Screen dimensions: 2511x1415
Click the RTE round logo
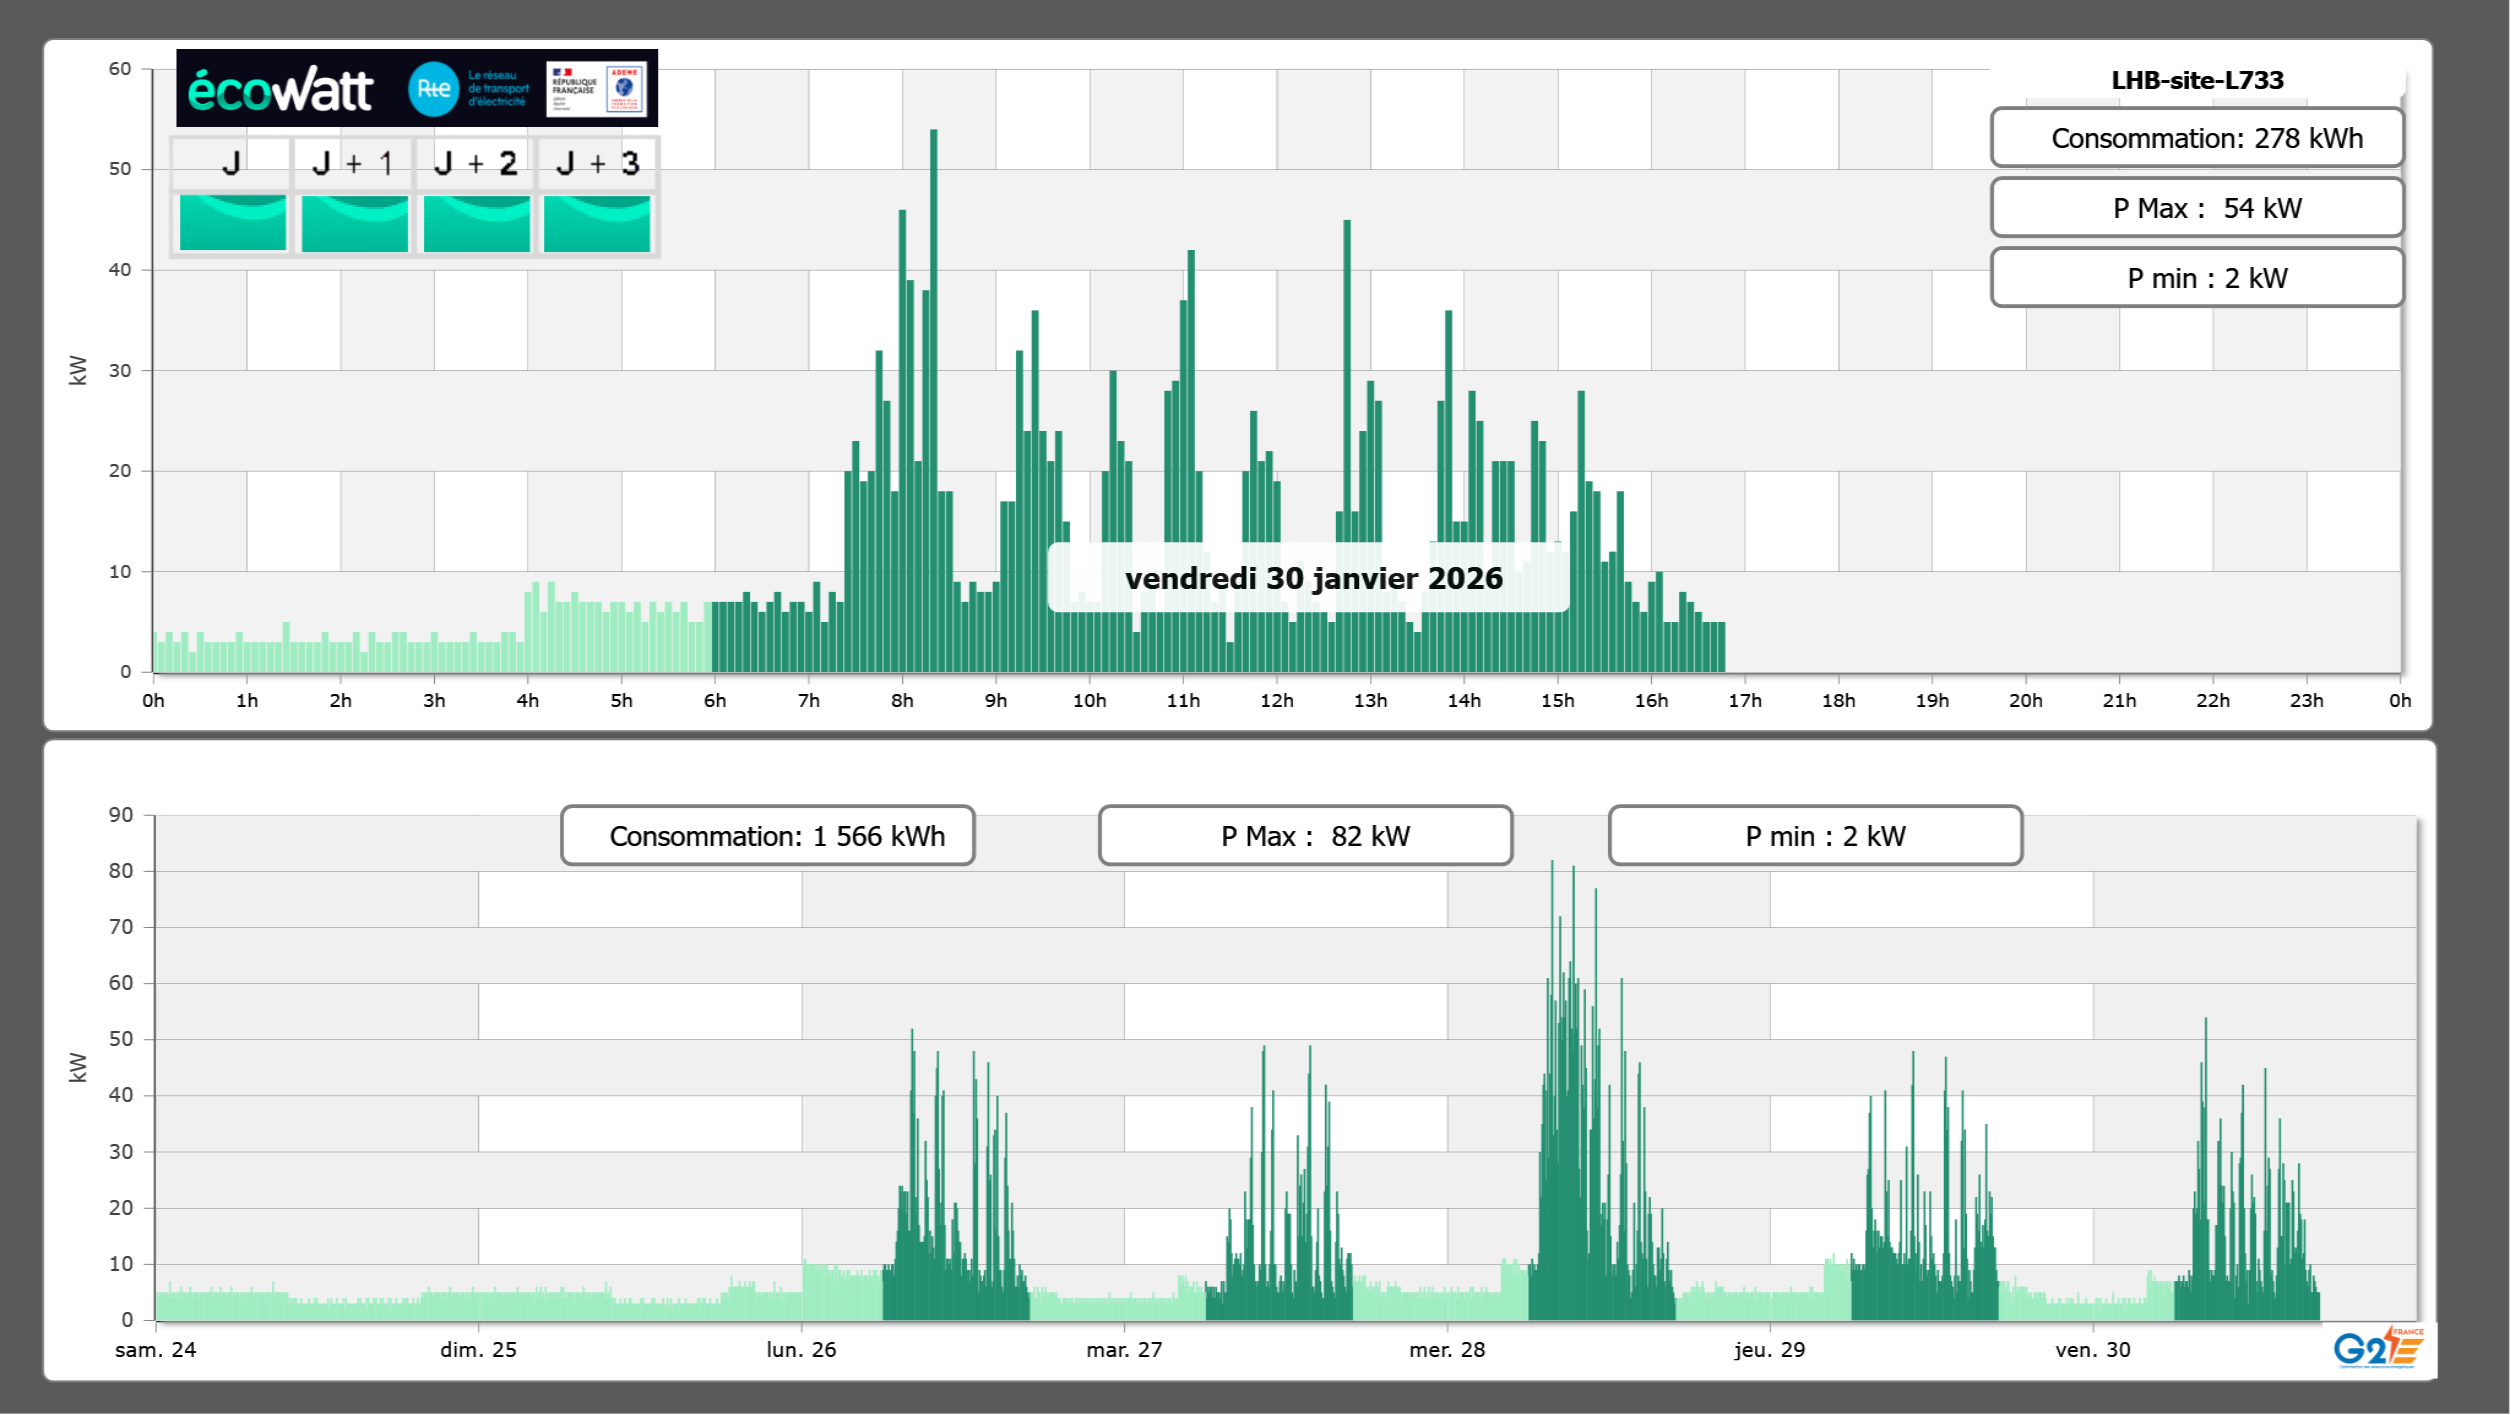[433, 89]
